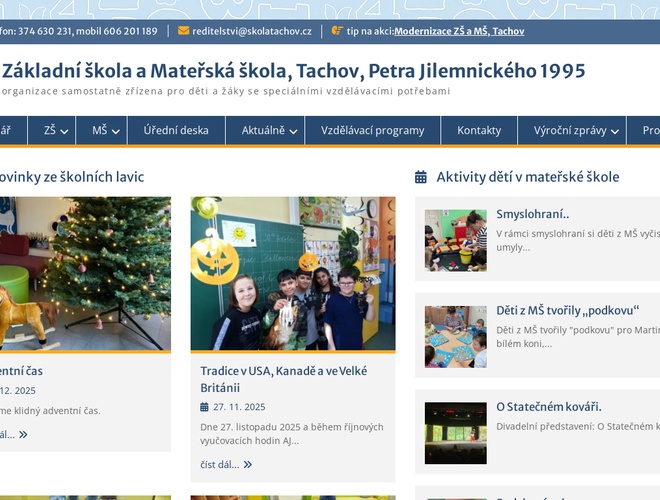Viewport: 660px width, 500px height.
Task: Open article 'Tradice v USA, Kanadě a ve Velké Británii'
Action: click(284, 379)
